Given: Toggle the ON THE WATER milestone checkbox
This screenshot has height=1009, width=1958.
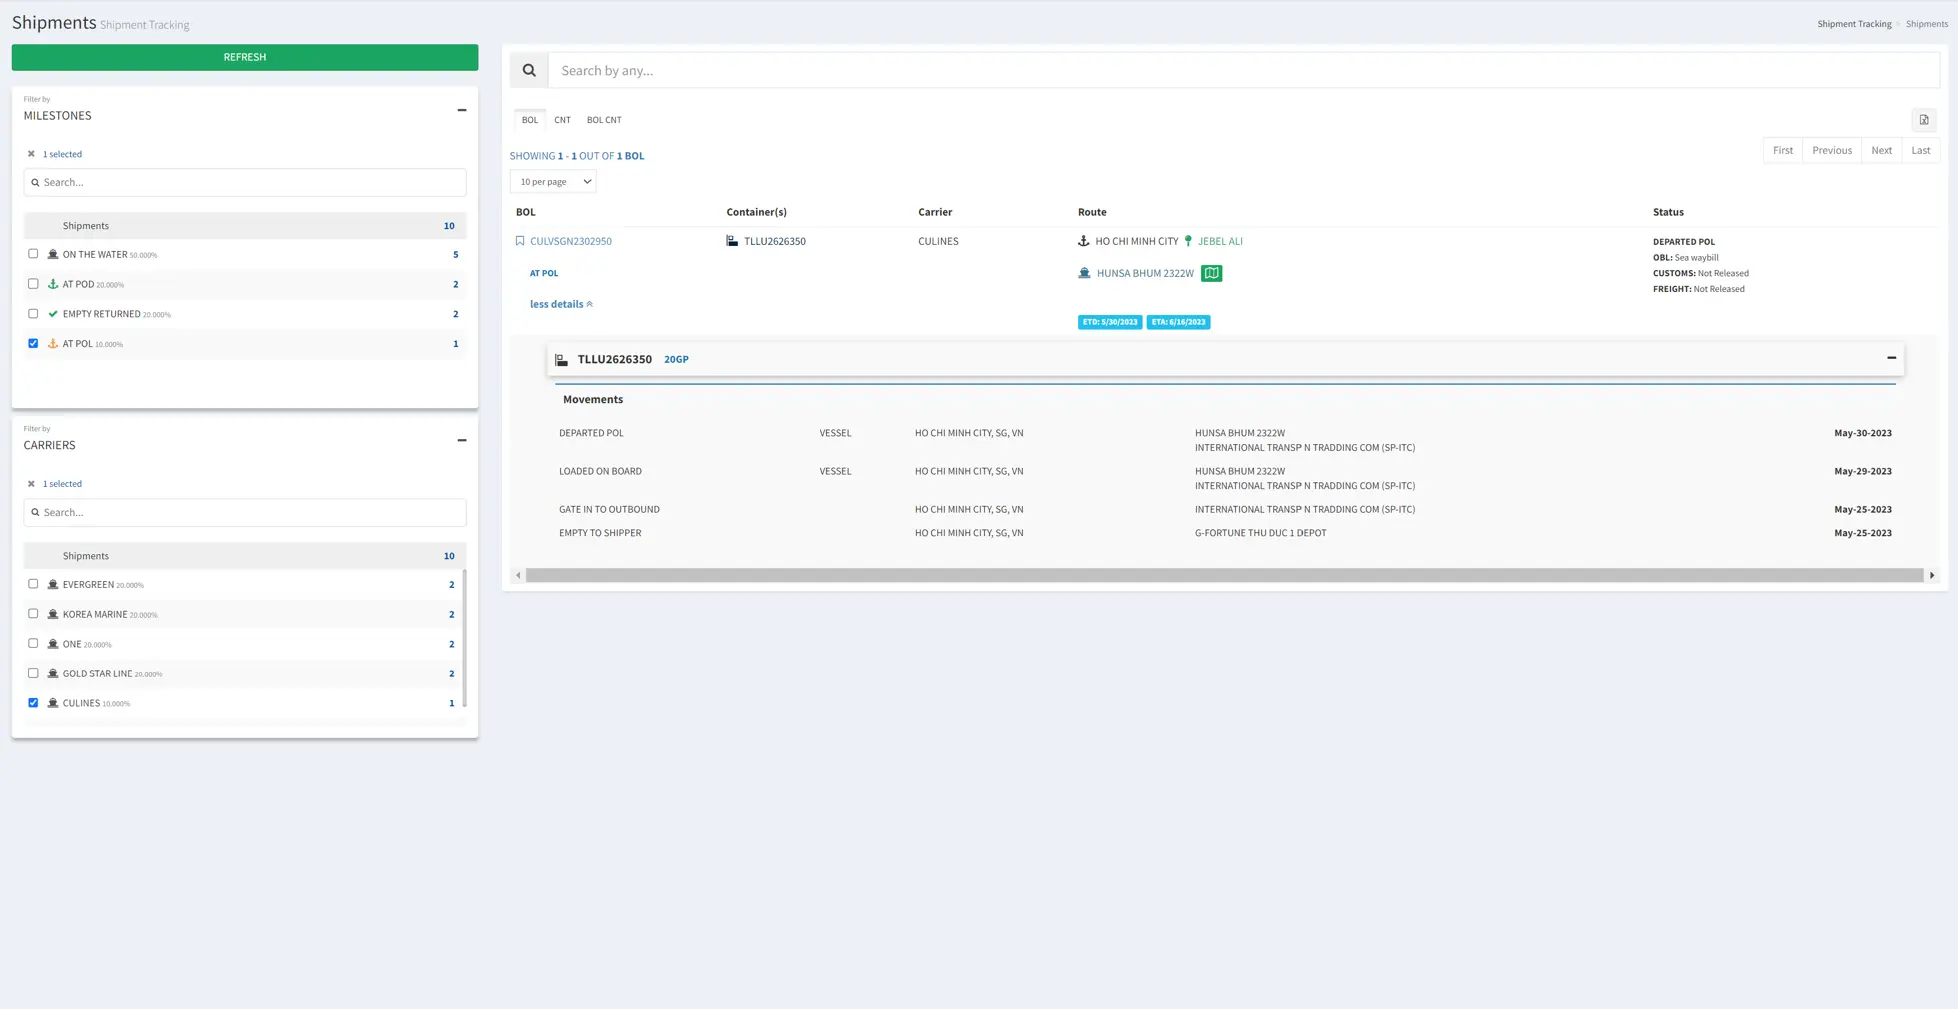Looking at the screenshot, I should 33,254.
